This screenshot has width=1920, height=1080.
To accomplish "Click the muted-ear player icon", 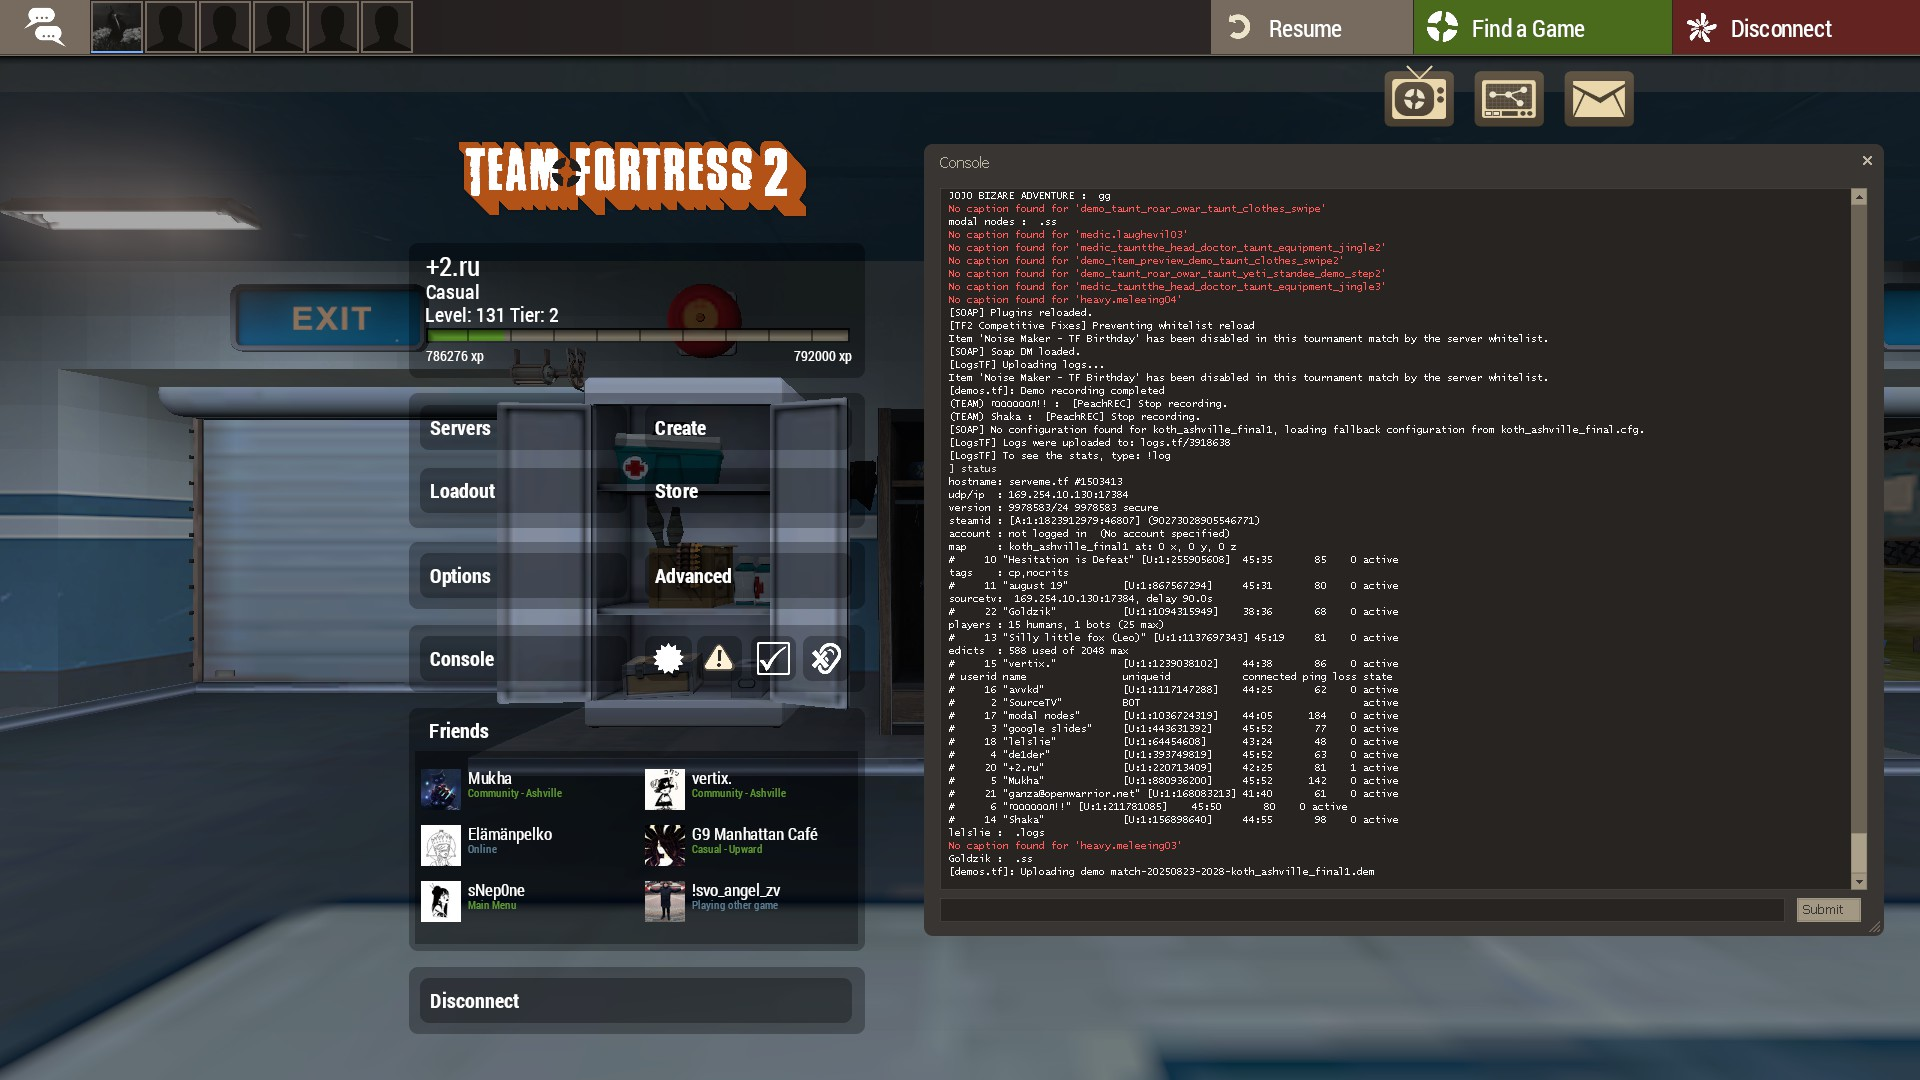I will click(826, 658).
